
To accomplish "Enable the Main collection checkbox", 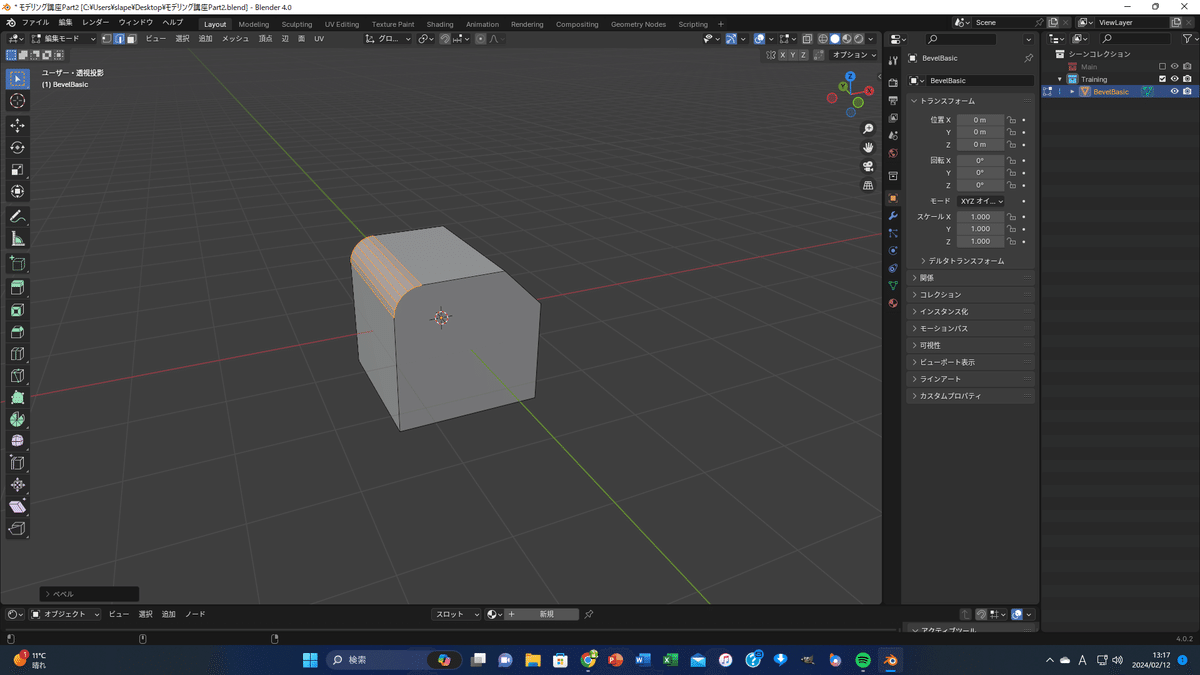I will point(1162,67).
